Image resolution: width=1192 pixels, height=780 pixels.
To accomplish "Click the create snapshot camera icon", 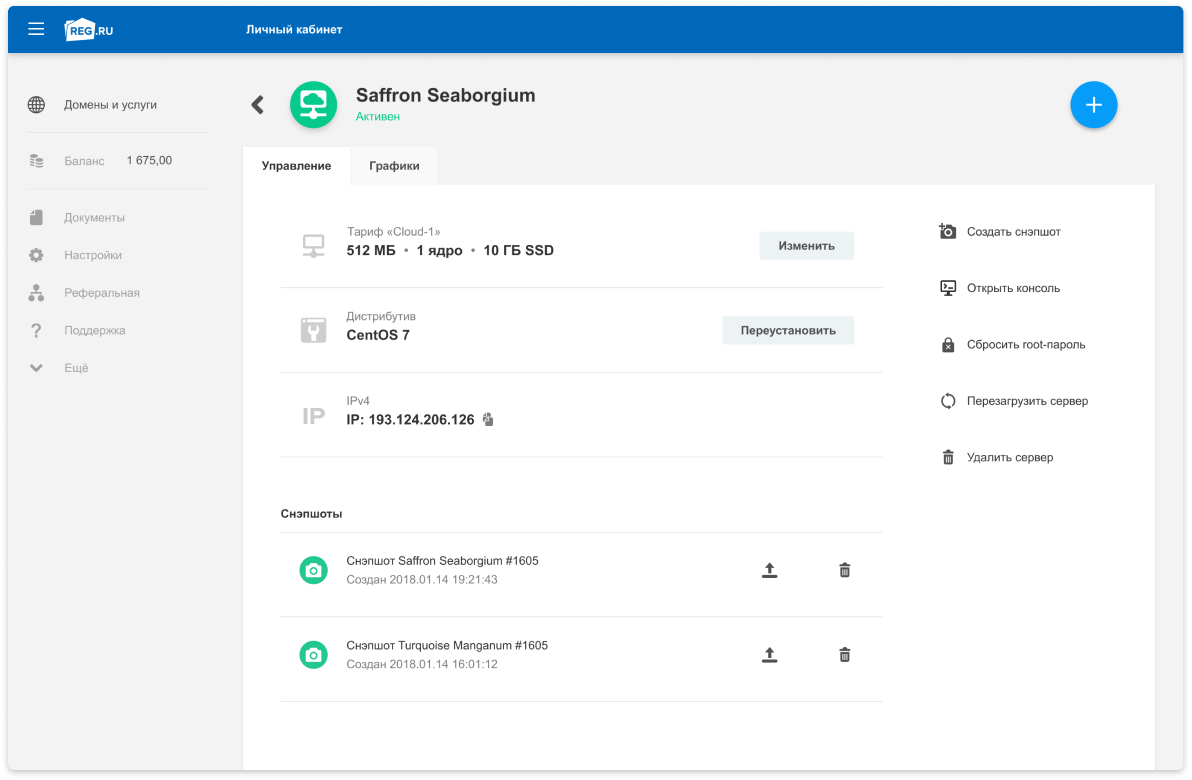I will [x=947, y=231].
